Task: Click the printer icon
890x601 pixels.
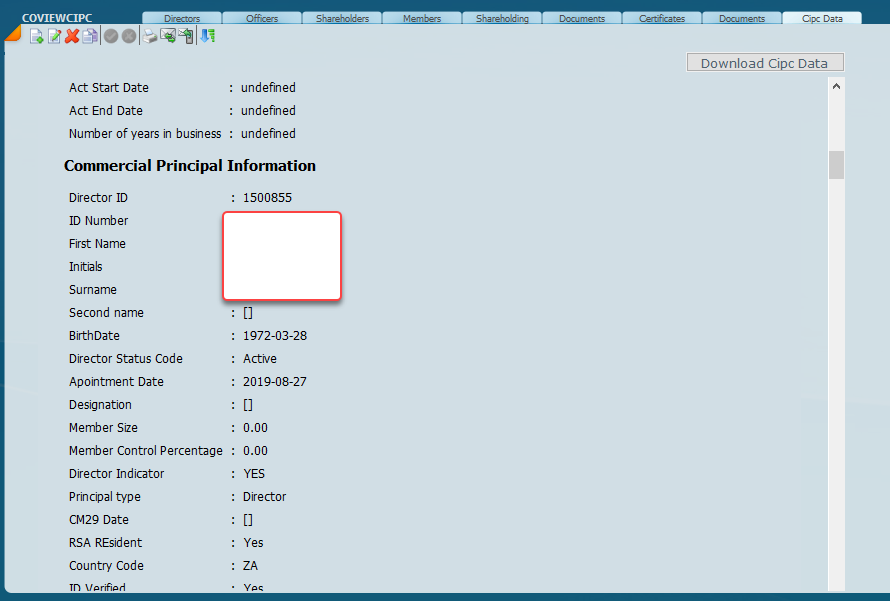Action: pyautogui.click(x=150, y=36)
